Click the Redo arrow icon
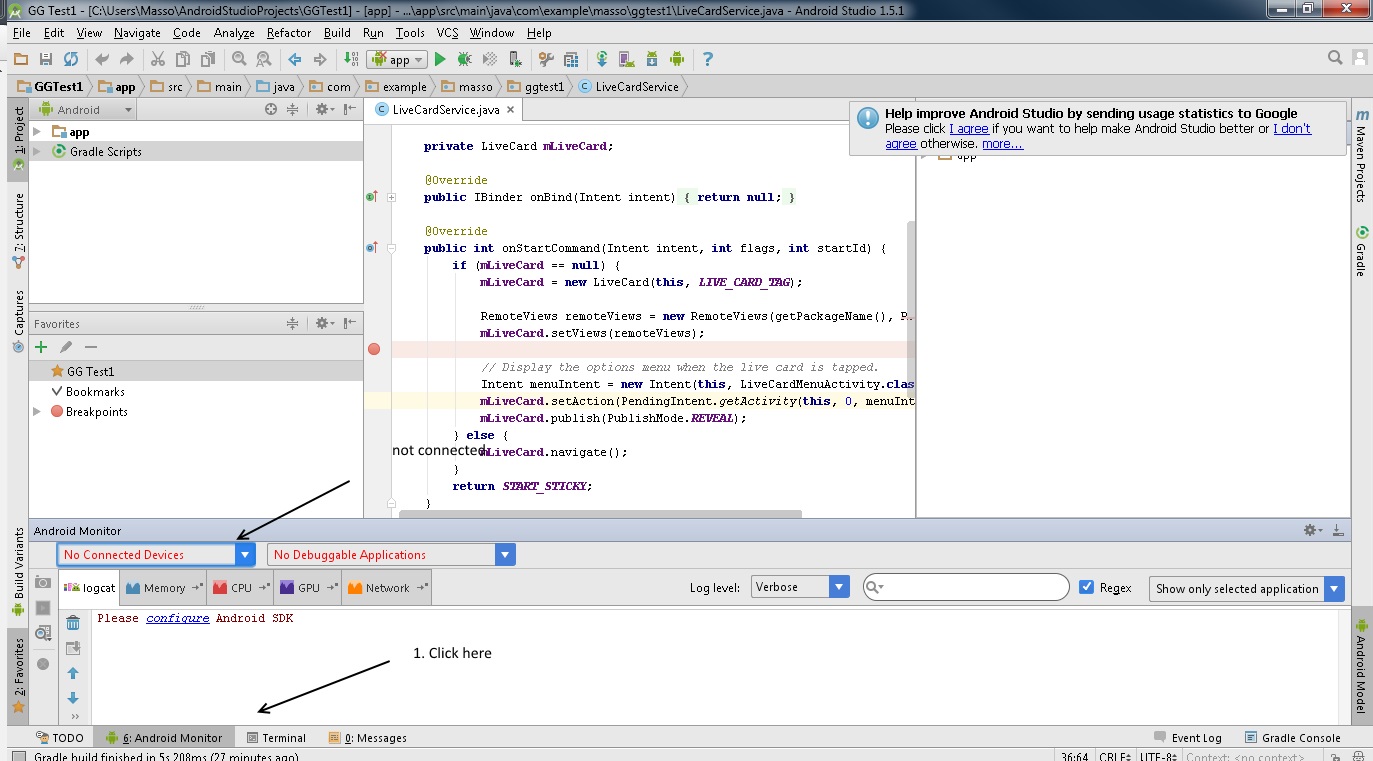The width and height of the screenshot is (1373, 761). coord(126,60)
